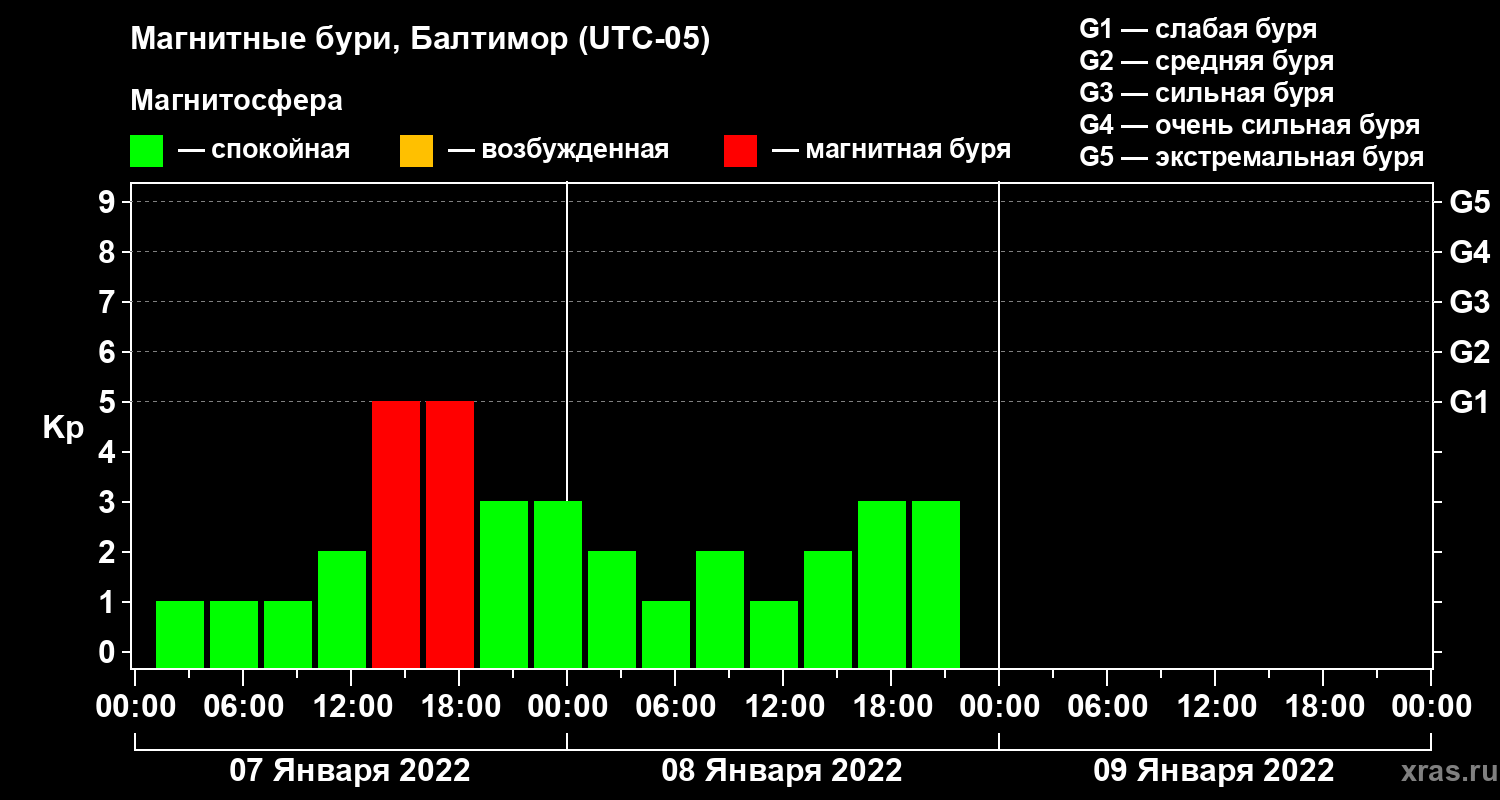Click the '09 Января 2022' date label
The image size is (1500, 800).
point(1214,771)
